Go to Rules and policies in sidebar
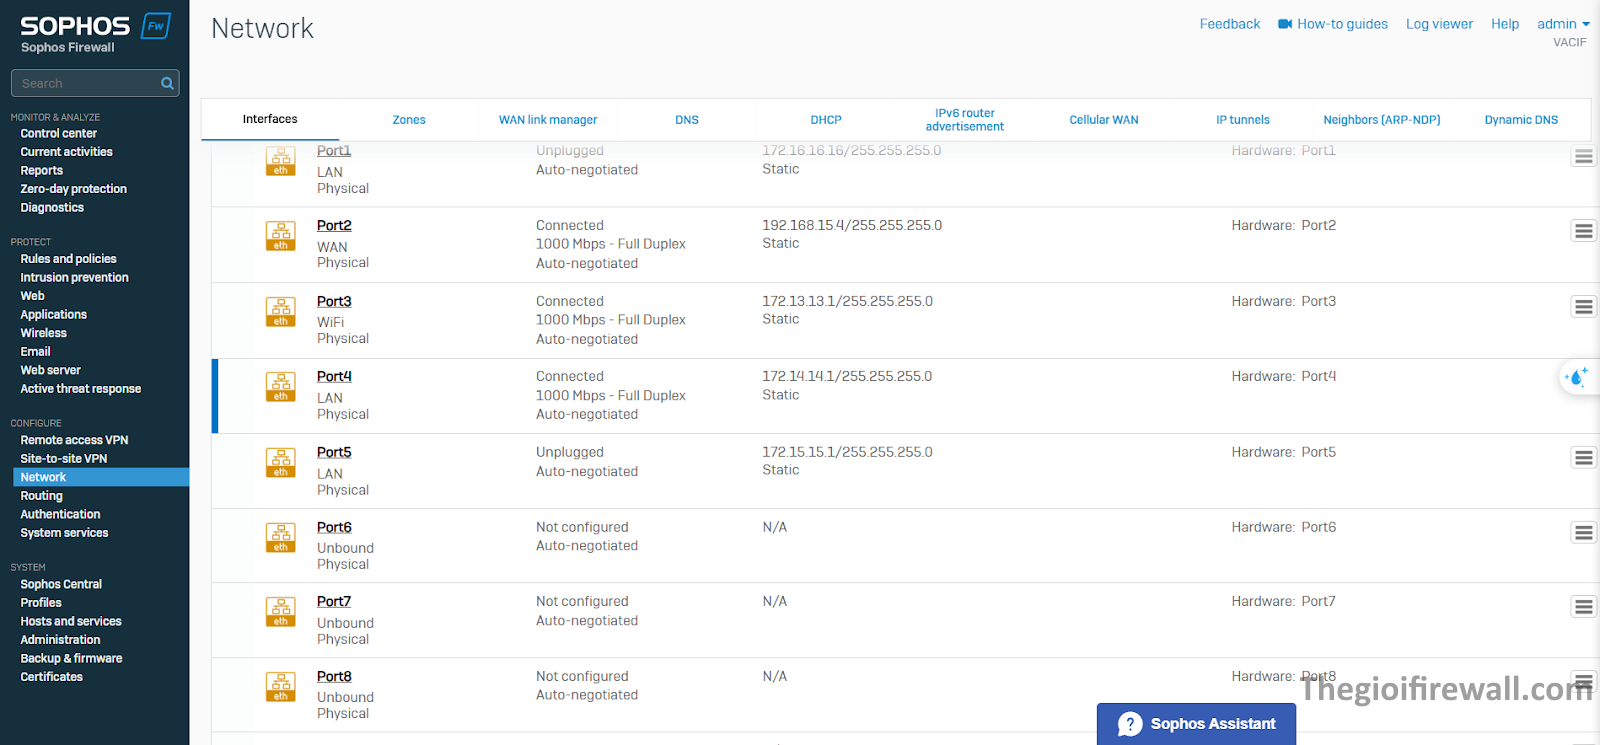 [x=68, y=259]
